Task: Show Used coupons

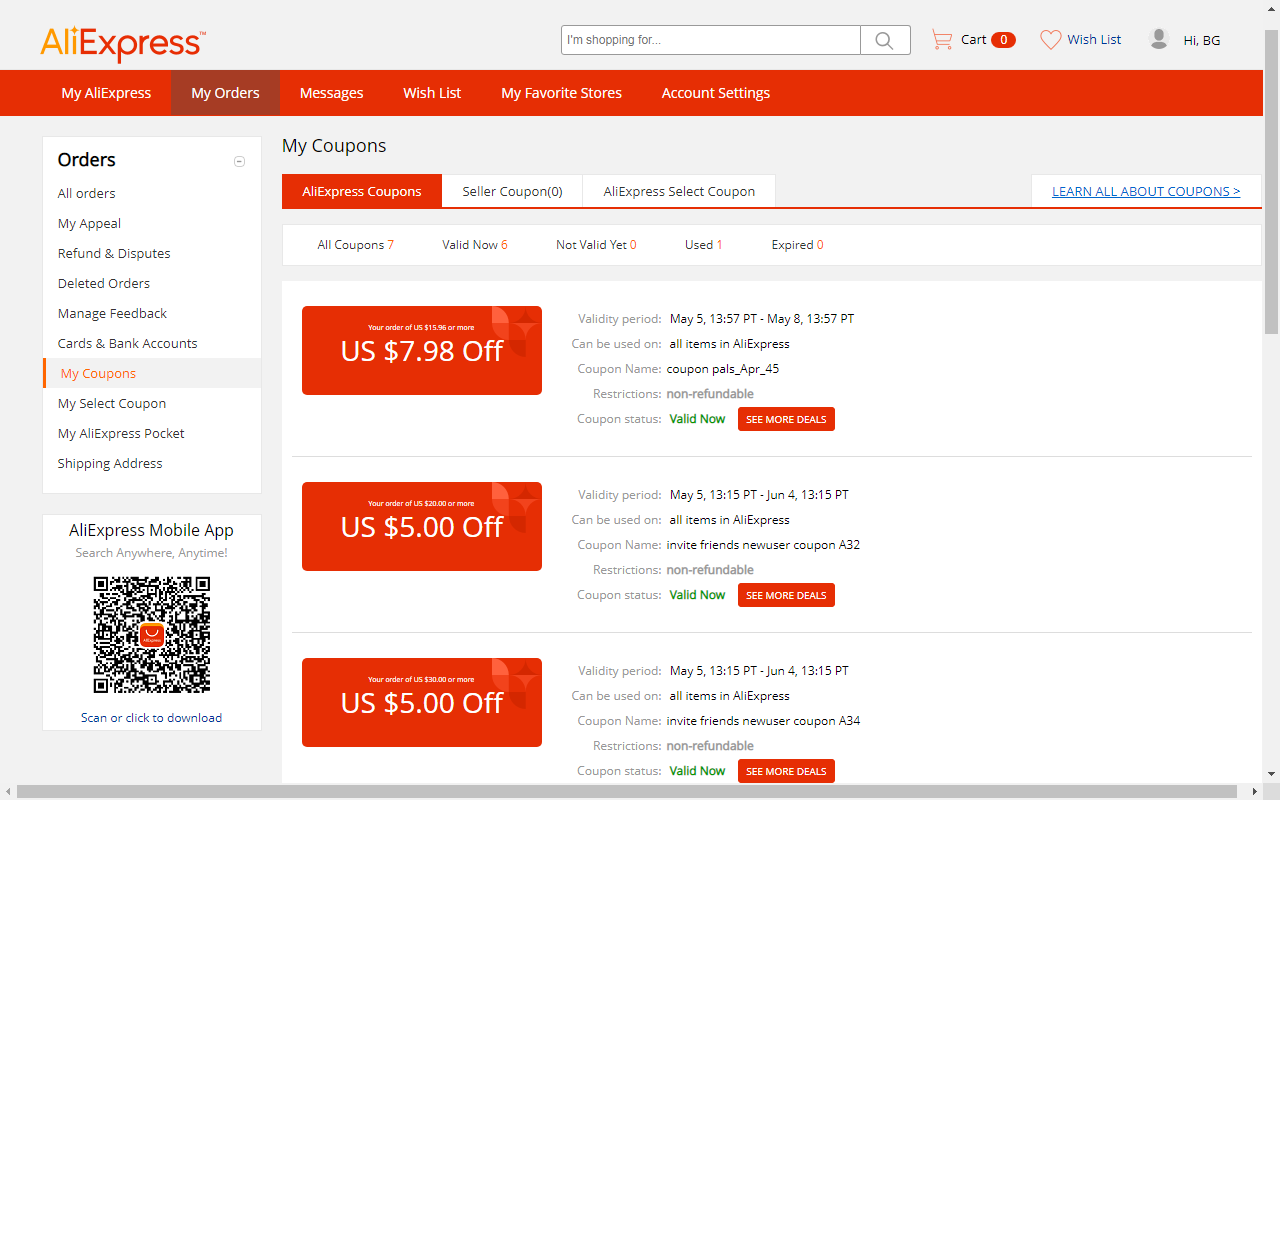Action: (x=704, y=245)
